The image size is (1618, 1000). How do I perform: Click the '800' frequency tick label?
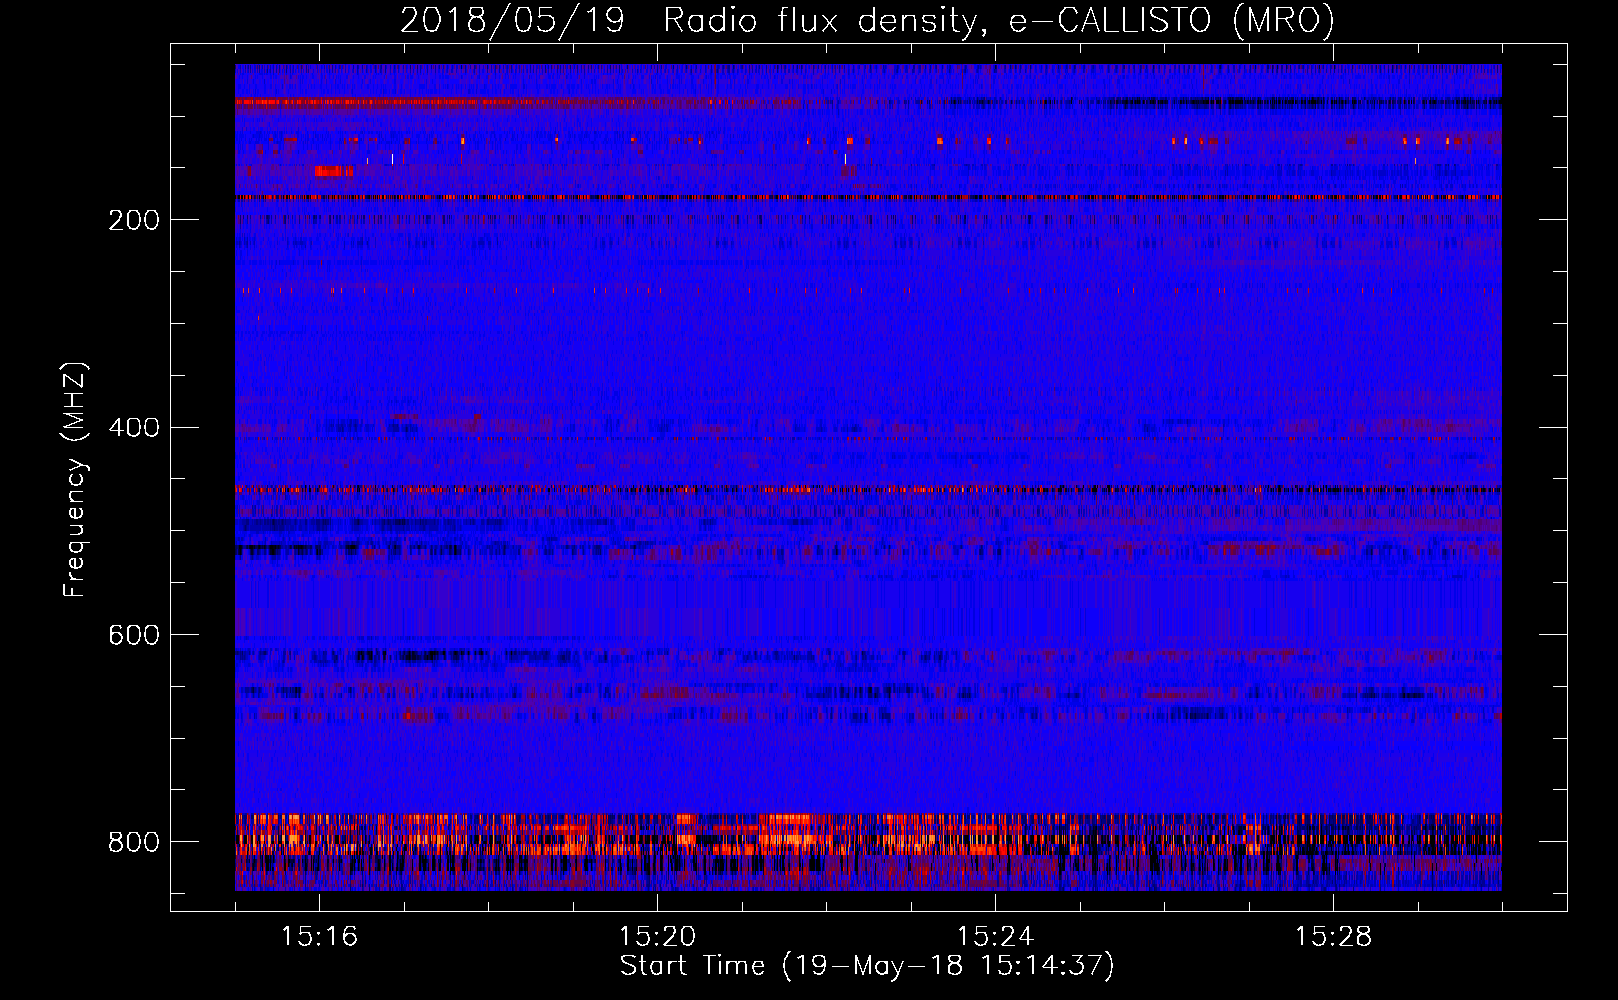(134, 842)
